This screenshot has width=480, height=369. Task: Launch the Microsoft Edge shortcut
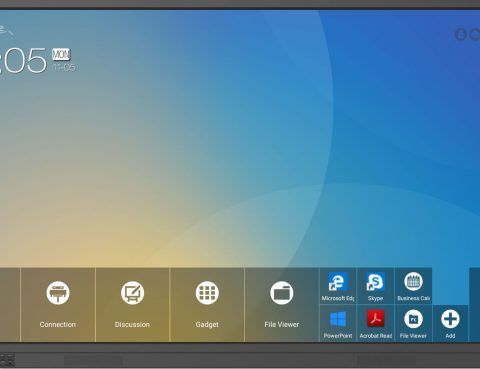[x=338, y=286]
